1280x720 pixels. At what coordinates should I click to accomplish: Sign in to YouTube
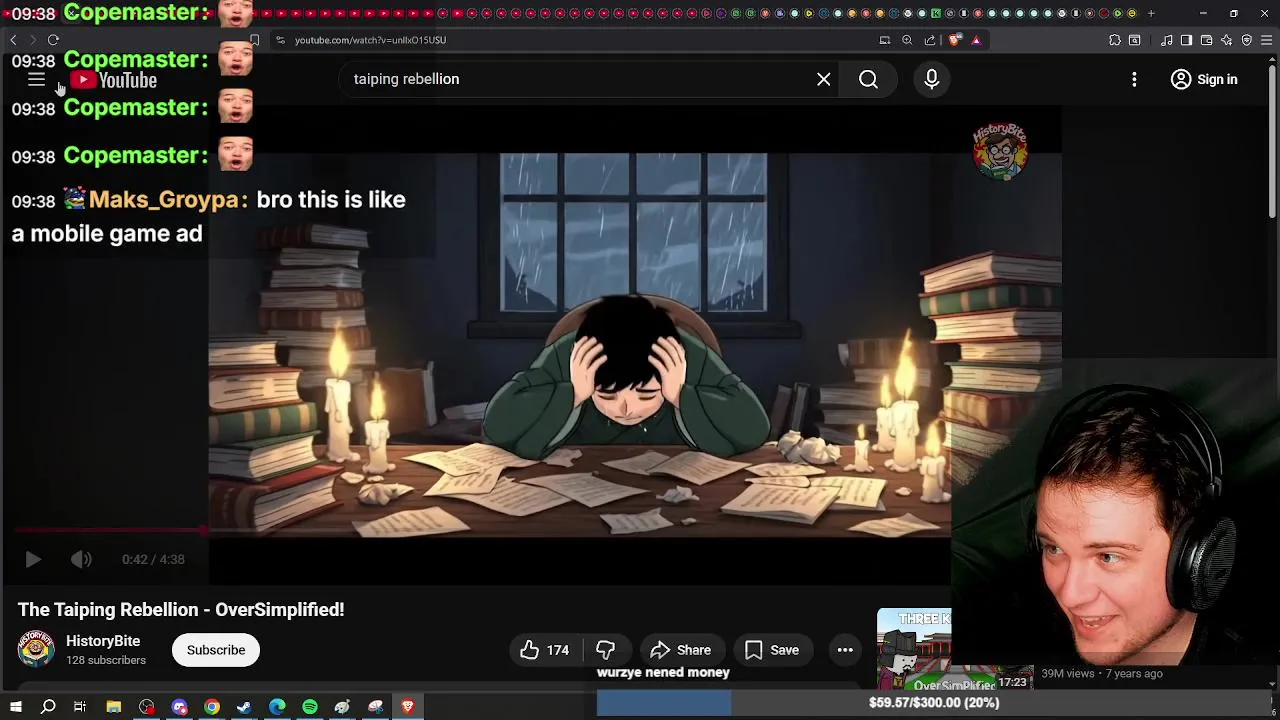tap(1204, 79)
